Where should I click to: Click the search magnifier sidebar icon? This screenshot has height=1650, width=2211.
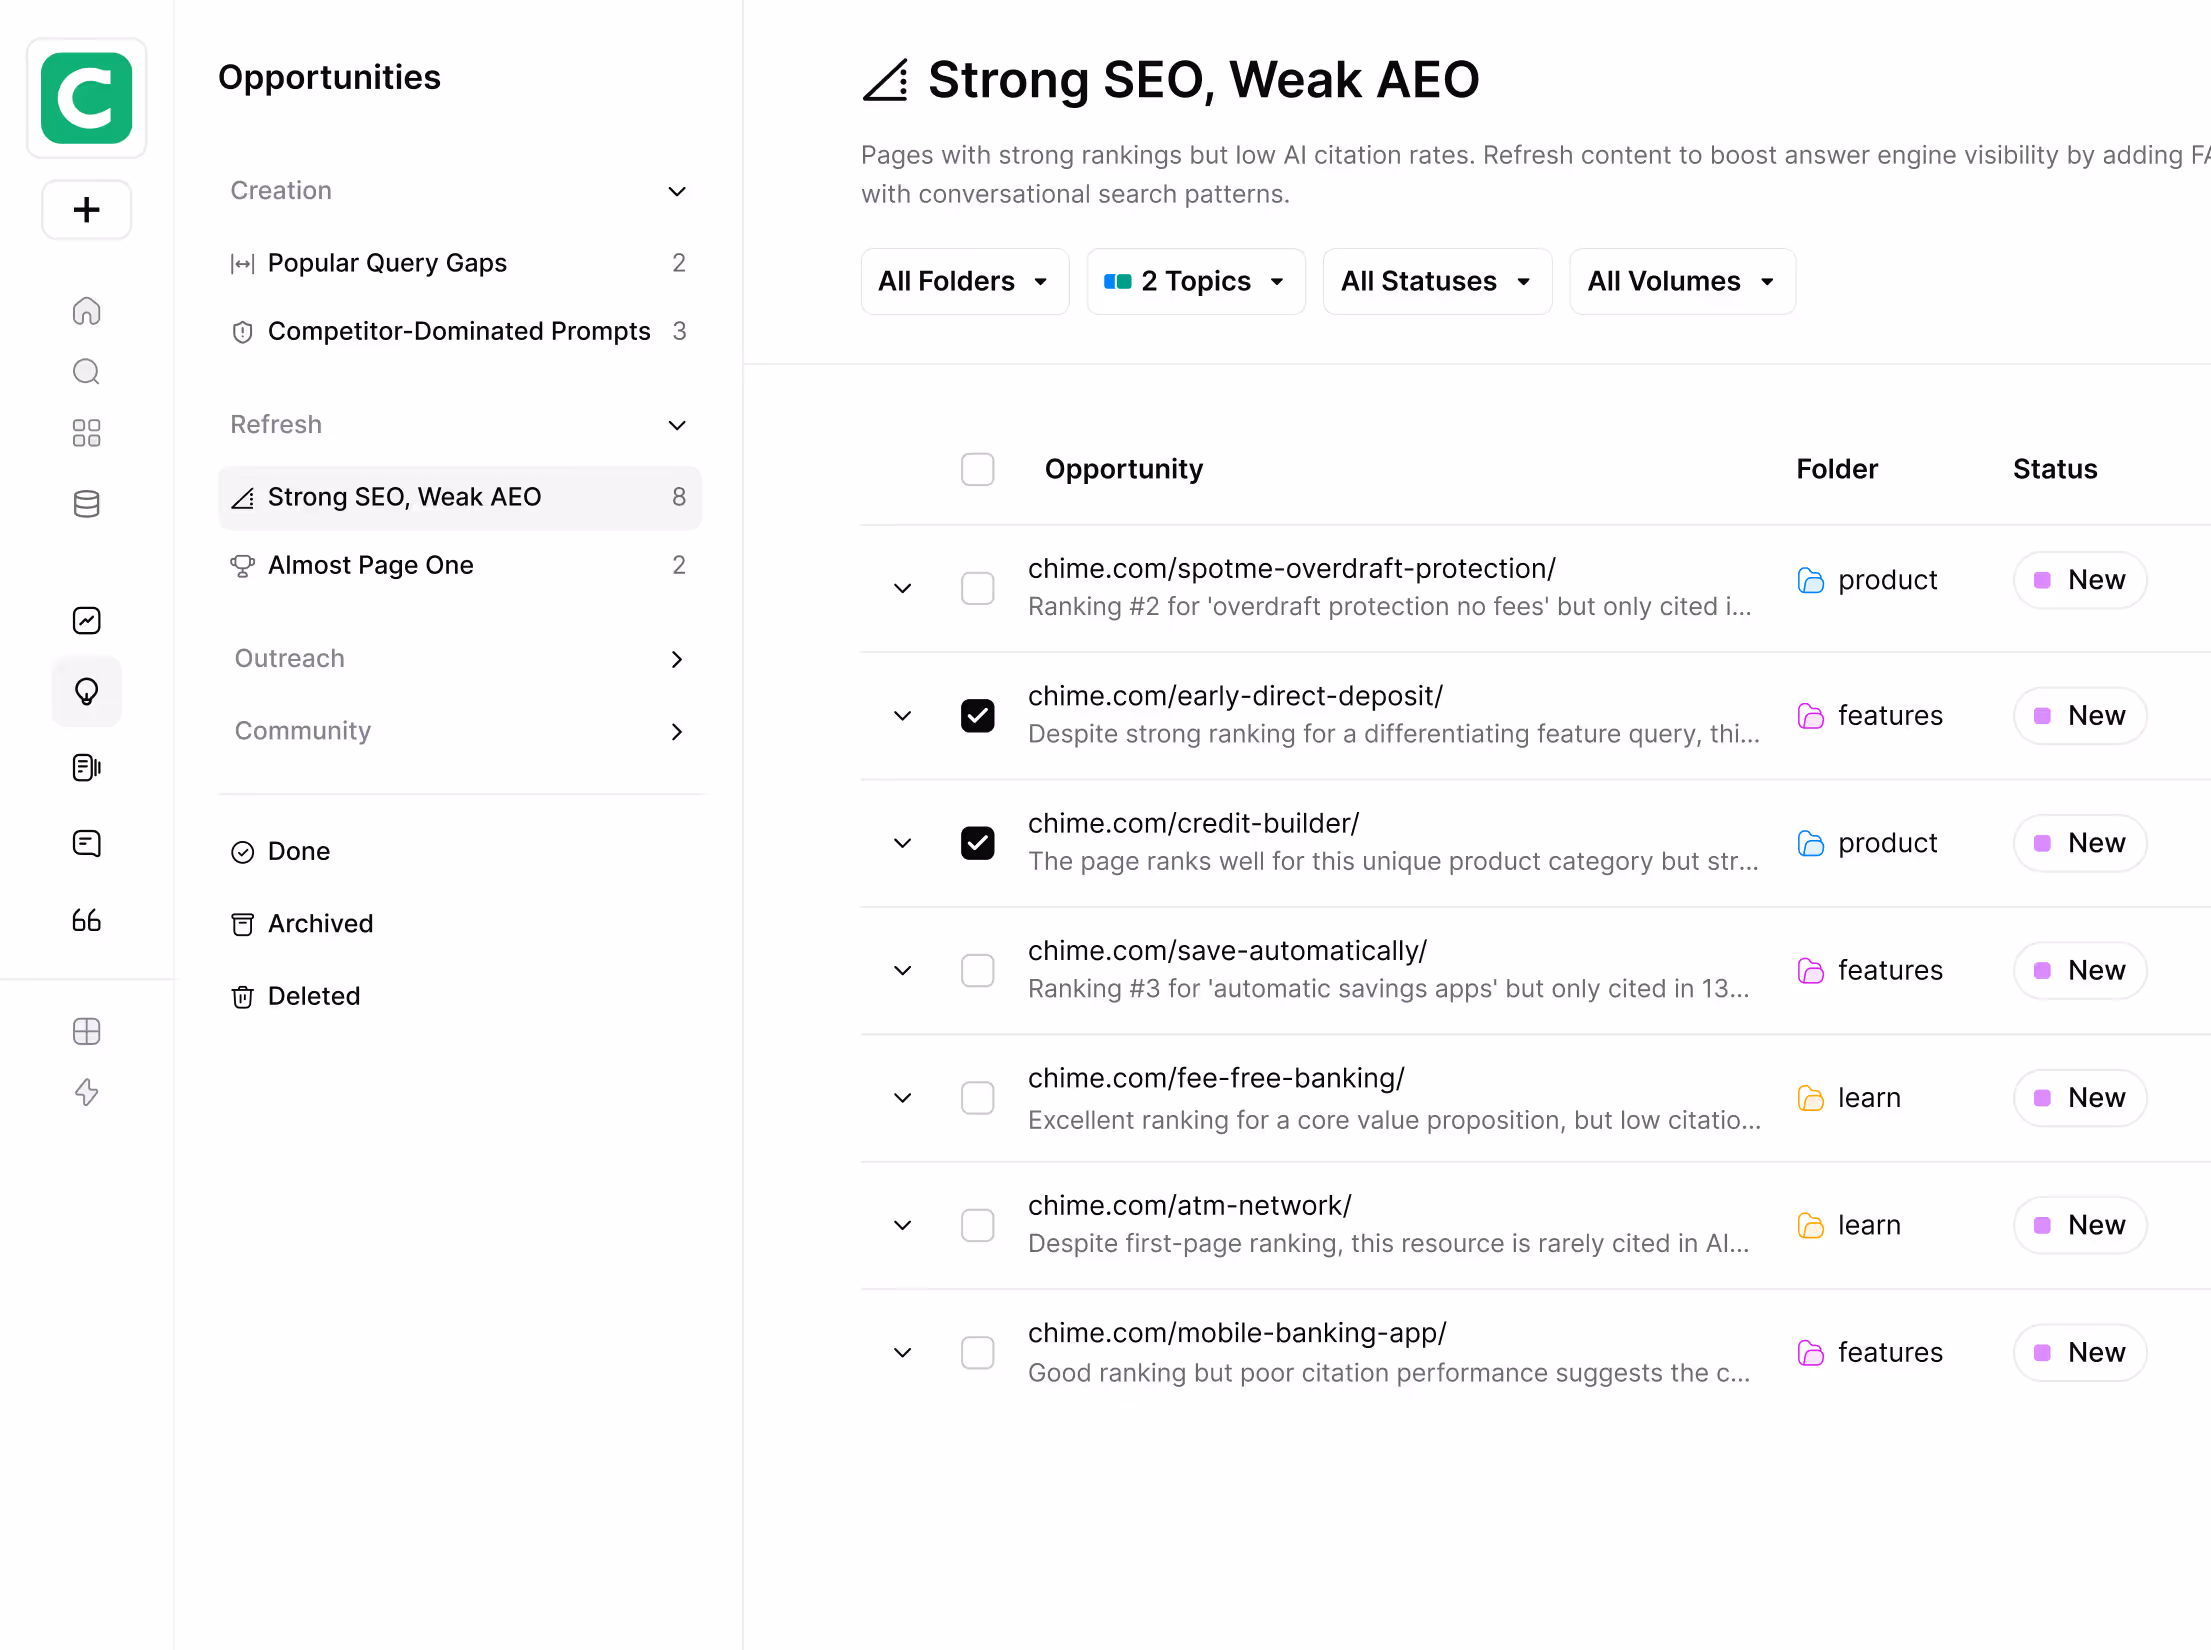point(87,372)
